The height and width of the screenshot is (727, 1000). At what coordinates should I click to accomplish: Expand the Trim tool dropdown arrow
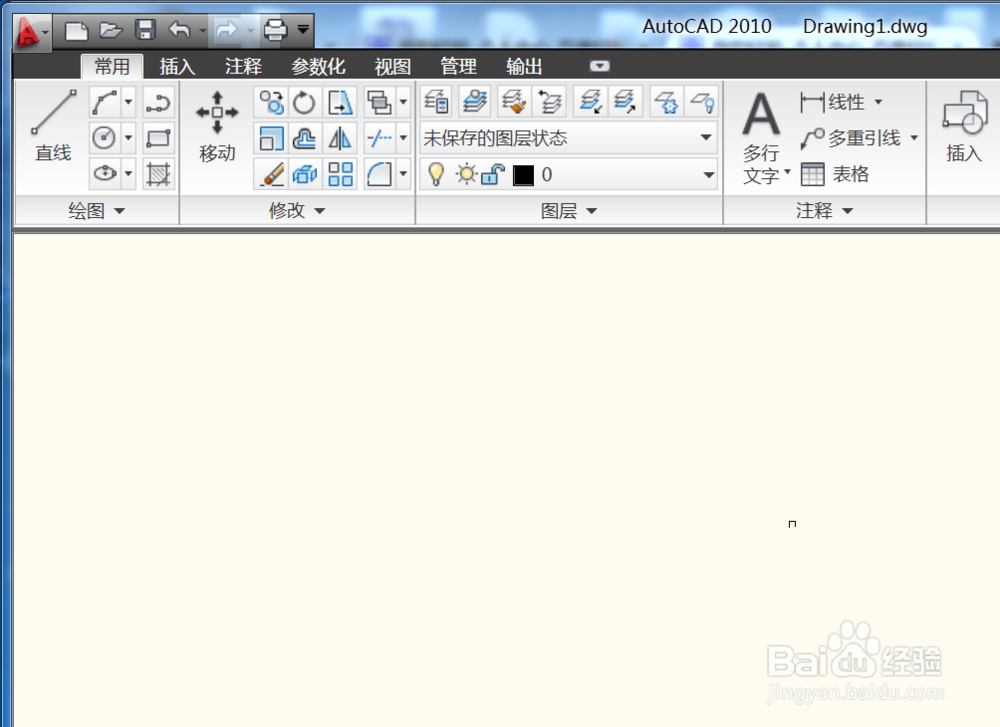403,138
